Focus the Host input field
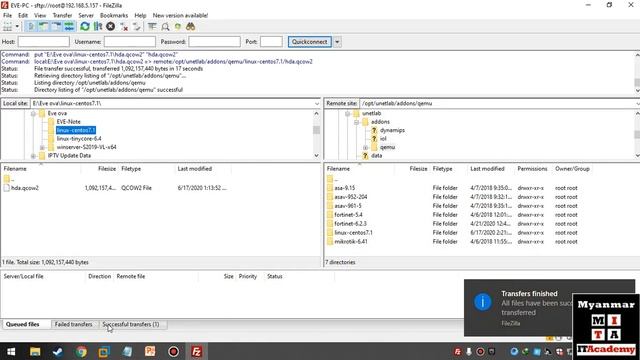 coord(43,42)
